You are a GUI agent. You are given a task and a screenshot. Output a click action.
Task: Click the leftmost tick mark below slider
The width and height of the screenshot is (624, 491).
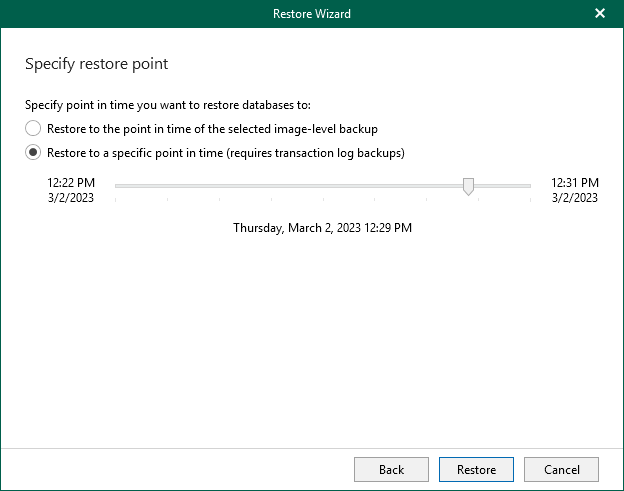click(x=116, y=199)
